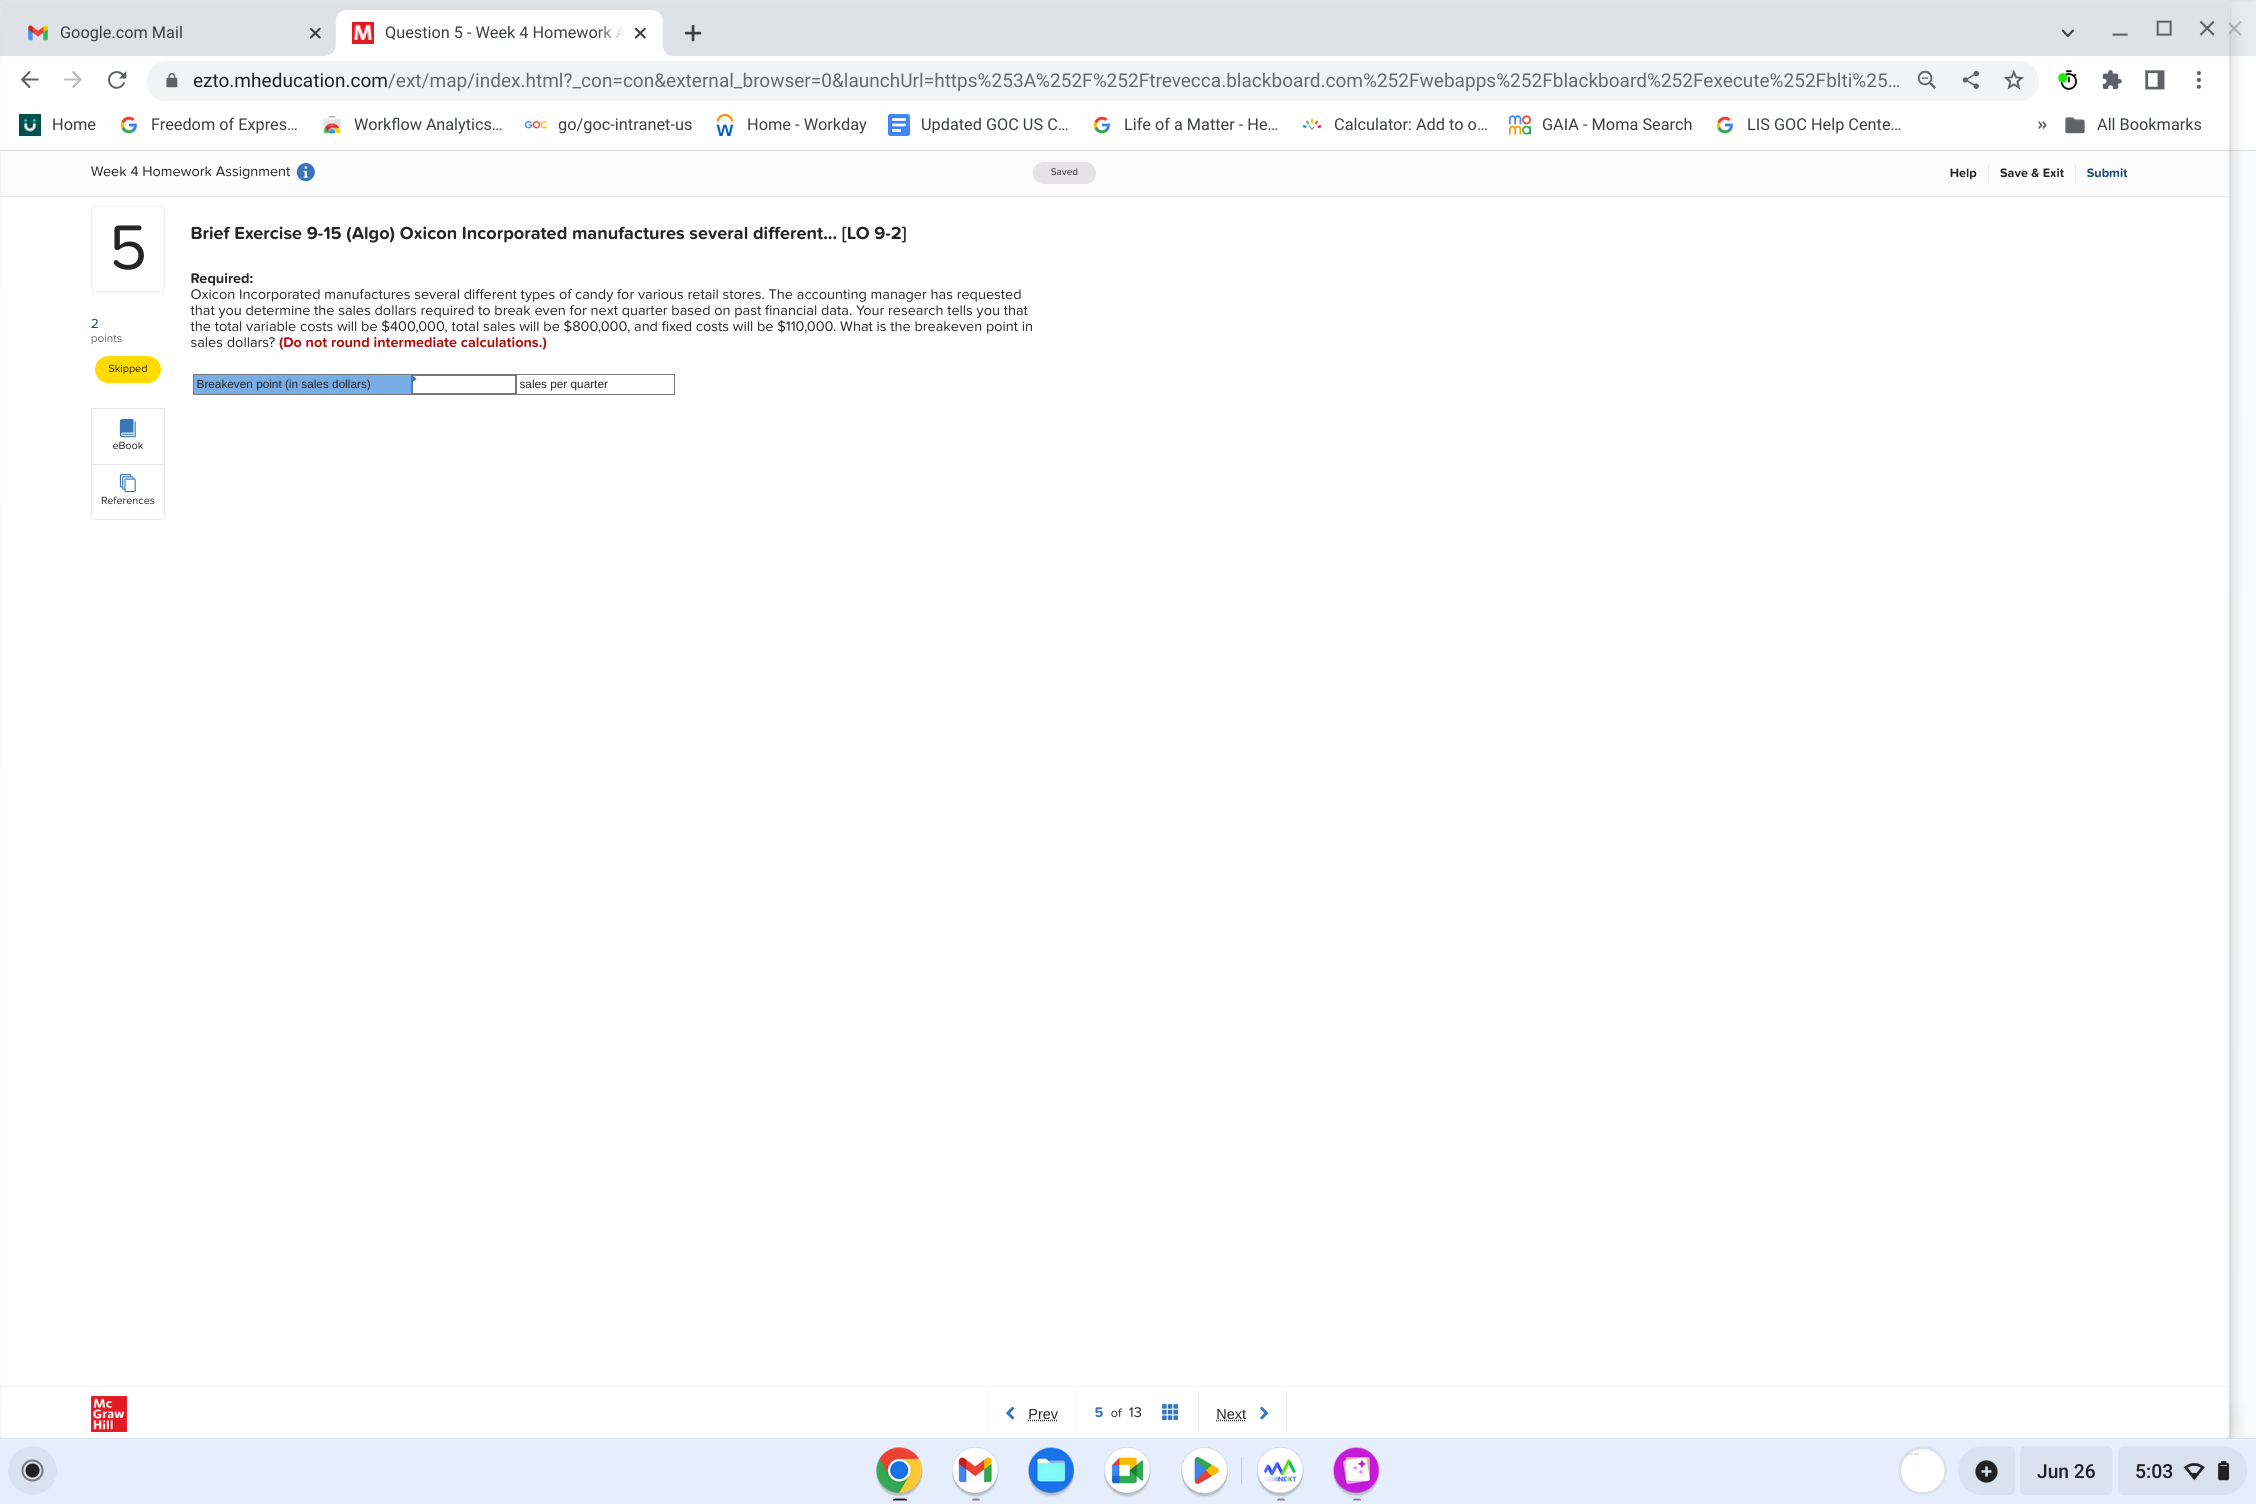
Task: Open the question grid navigator
Action: 1169,1412
